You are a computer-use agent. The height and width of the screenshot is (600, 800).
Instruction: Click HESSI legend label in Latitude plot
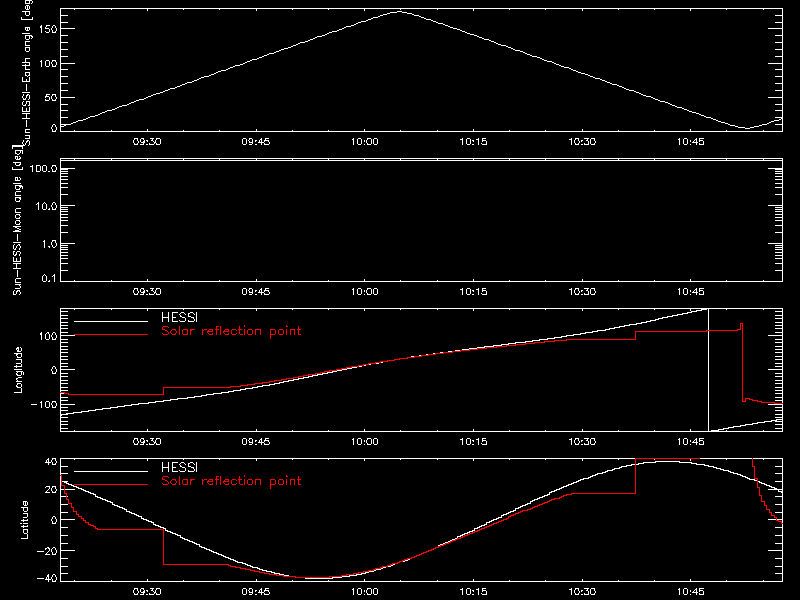pos(179,467)
